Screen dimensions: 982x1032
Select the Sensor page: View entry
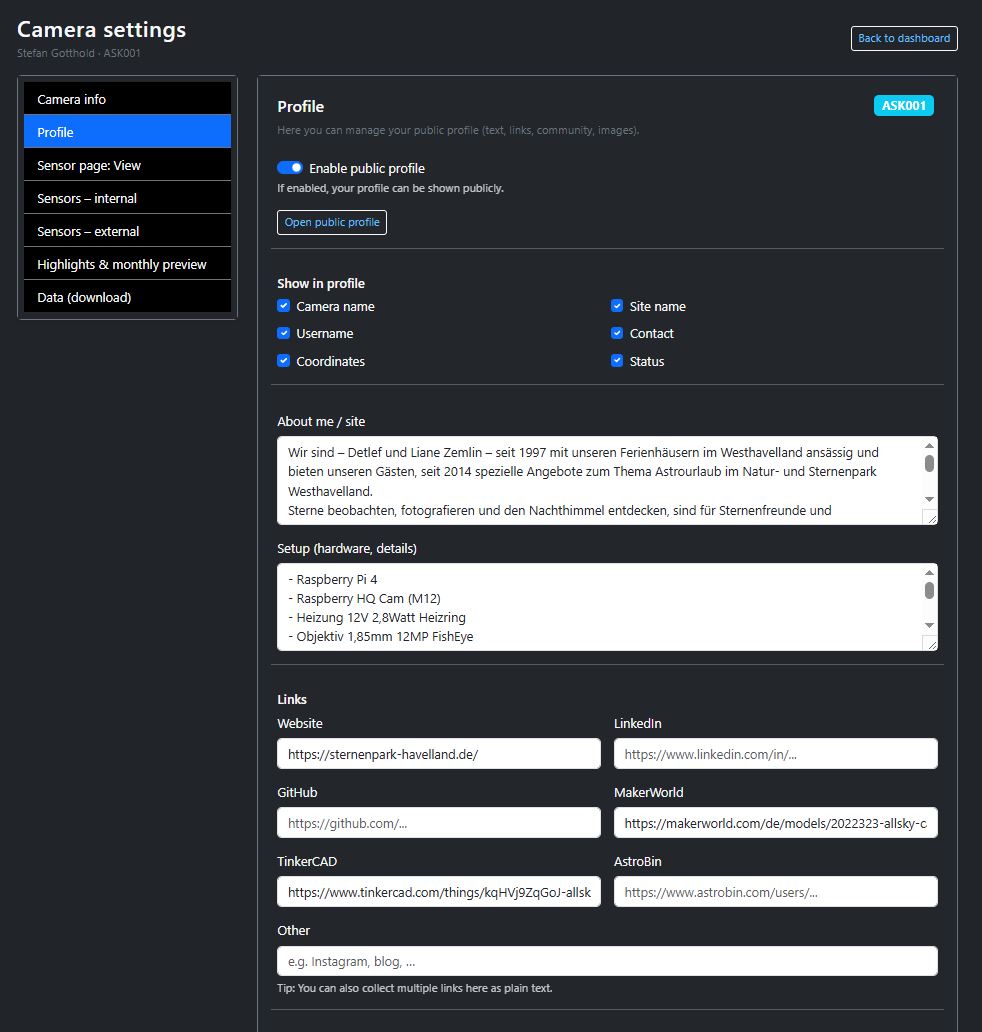[127, 164]
